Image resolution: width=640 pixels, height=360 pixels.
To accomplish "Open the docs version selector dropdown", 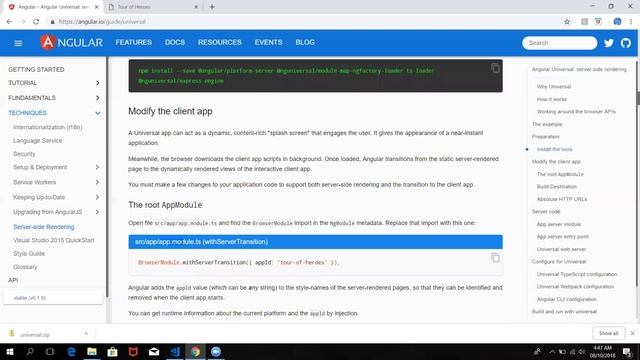I will (53, 298).
